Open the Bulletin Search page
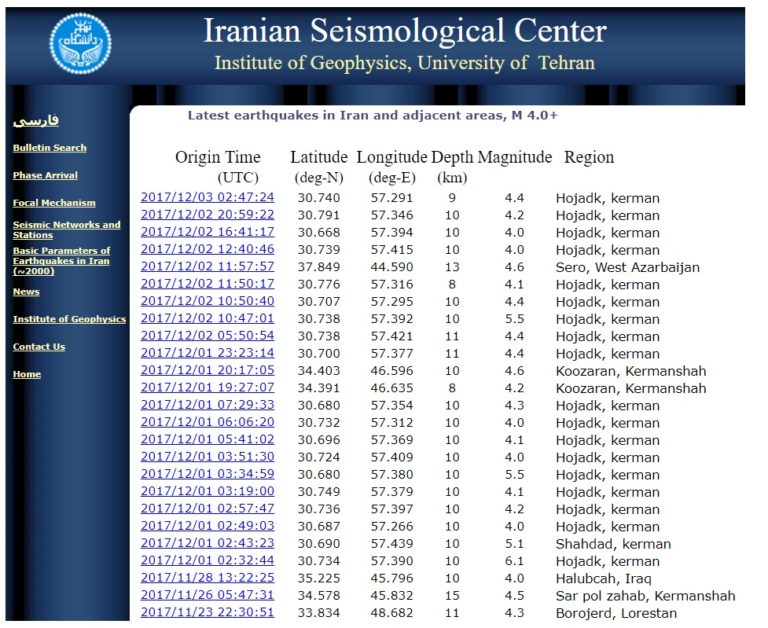Screen dimensions: 768x628 point(49,148)
